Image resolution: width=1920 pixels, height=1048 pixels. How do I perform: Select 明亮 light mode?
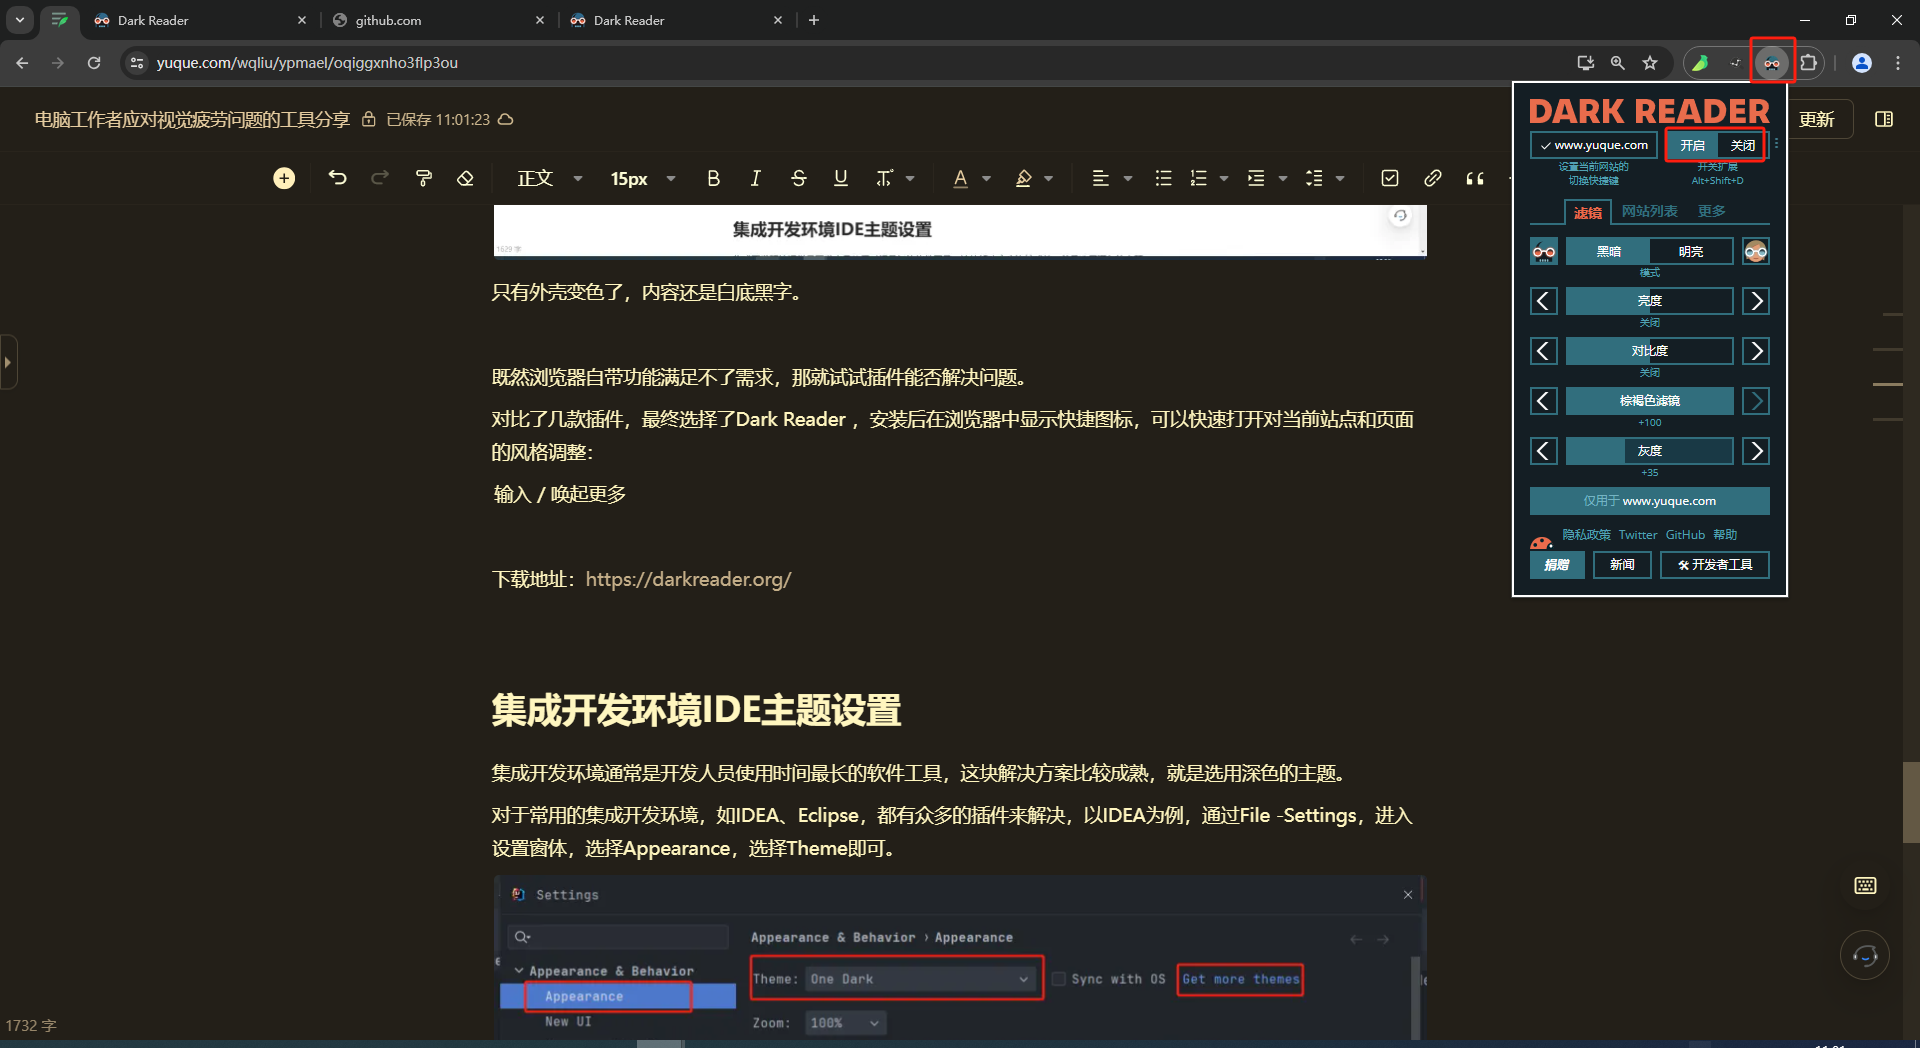1691,251
